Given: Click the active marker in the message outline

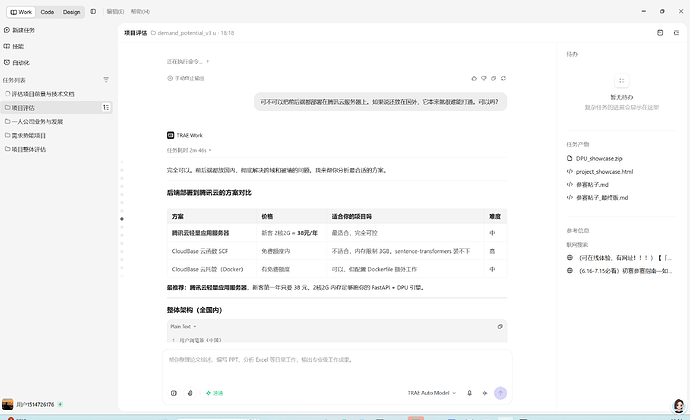Looking at the screenshot, I should (122, 219).
